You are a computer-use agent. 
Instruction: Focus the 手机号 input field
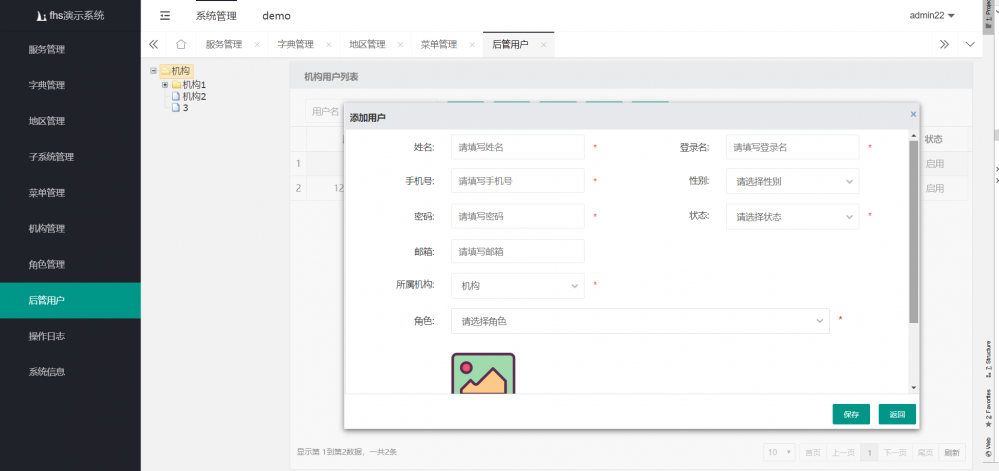[518, 181]
